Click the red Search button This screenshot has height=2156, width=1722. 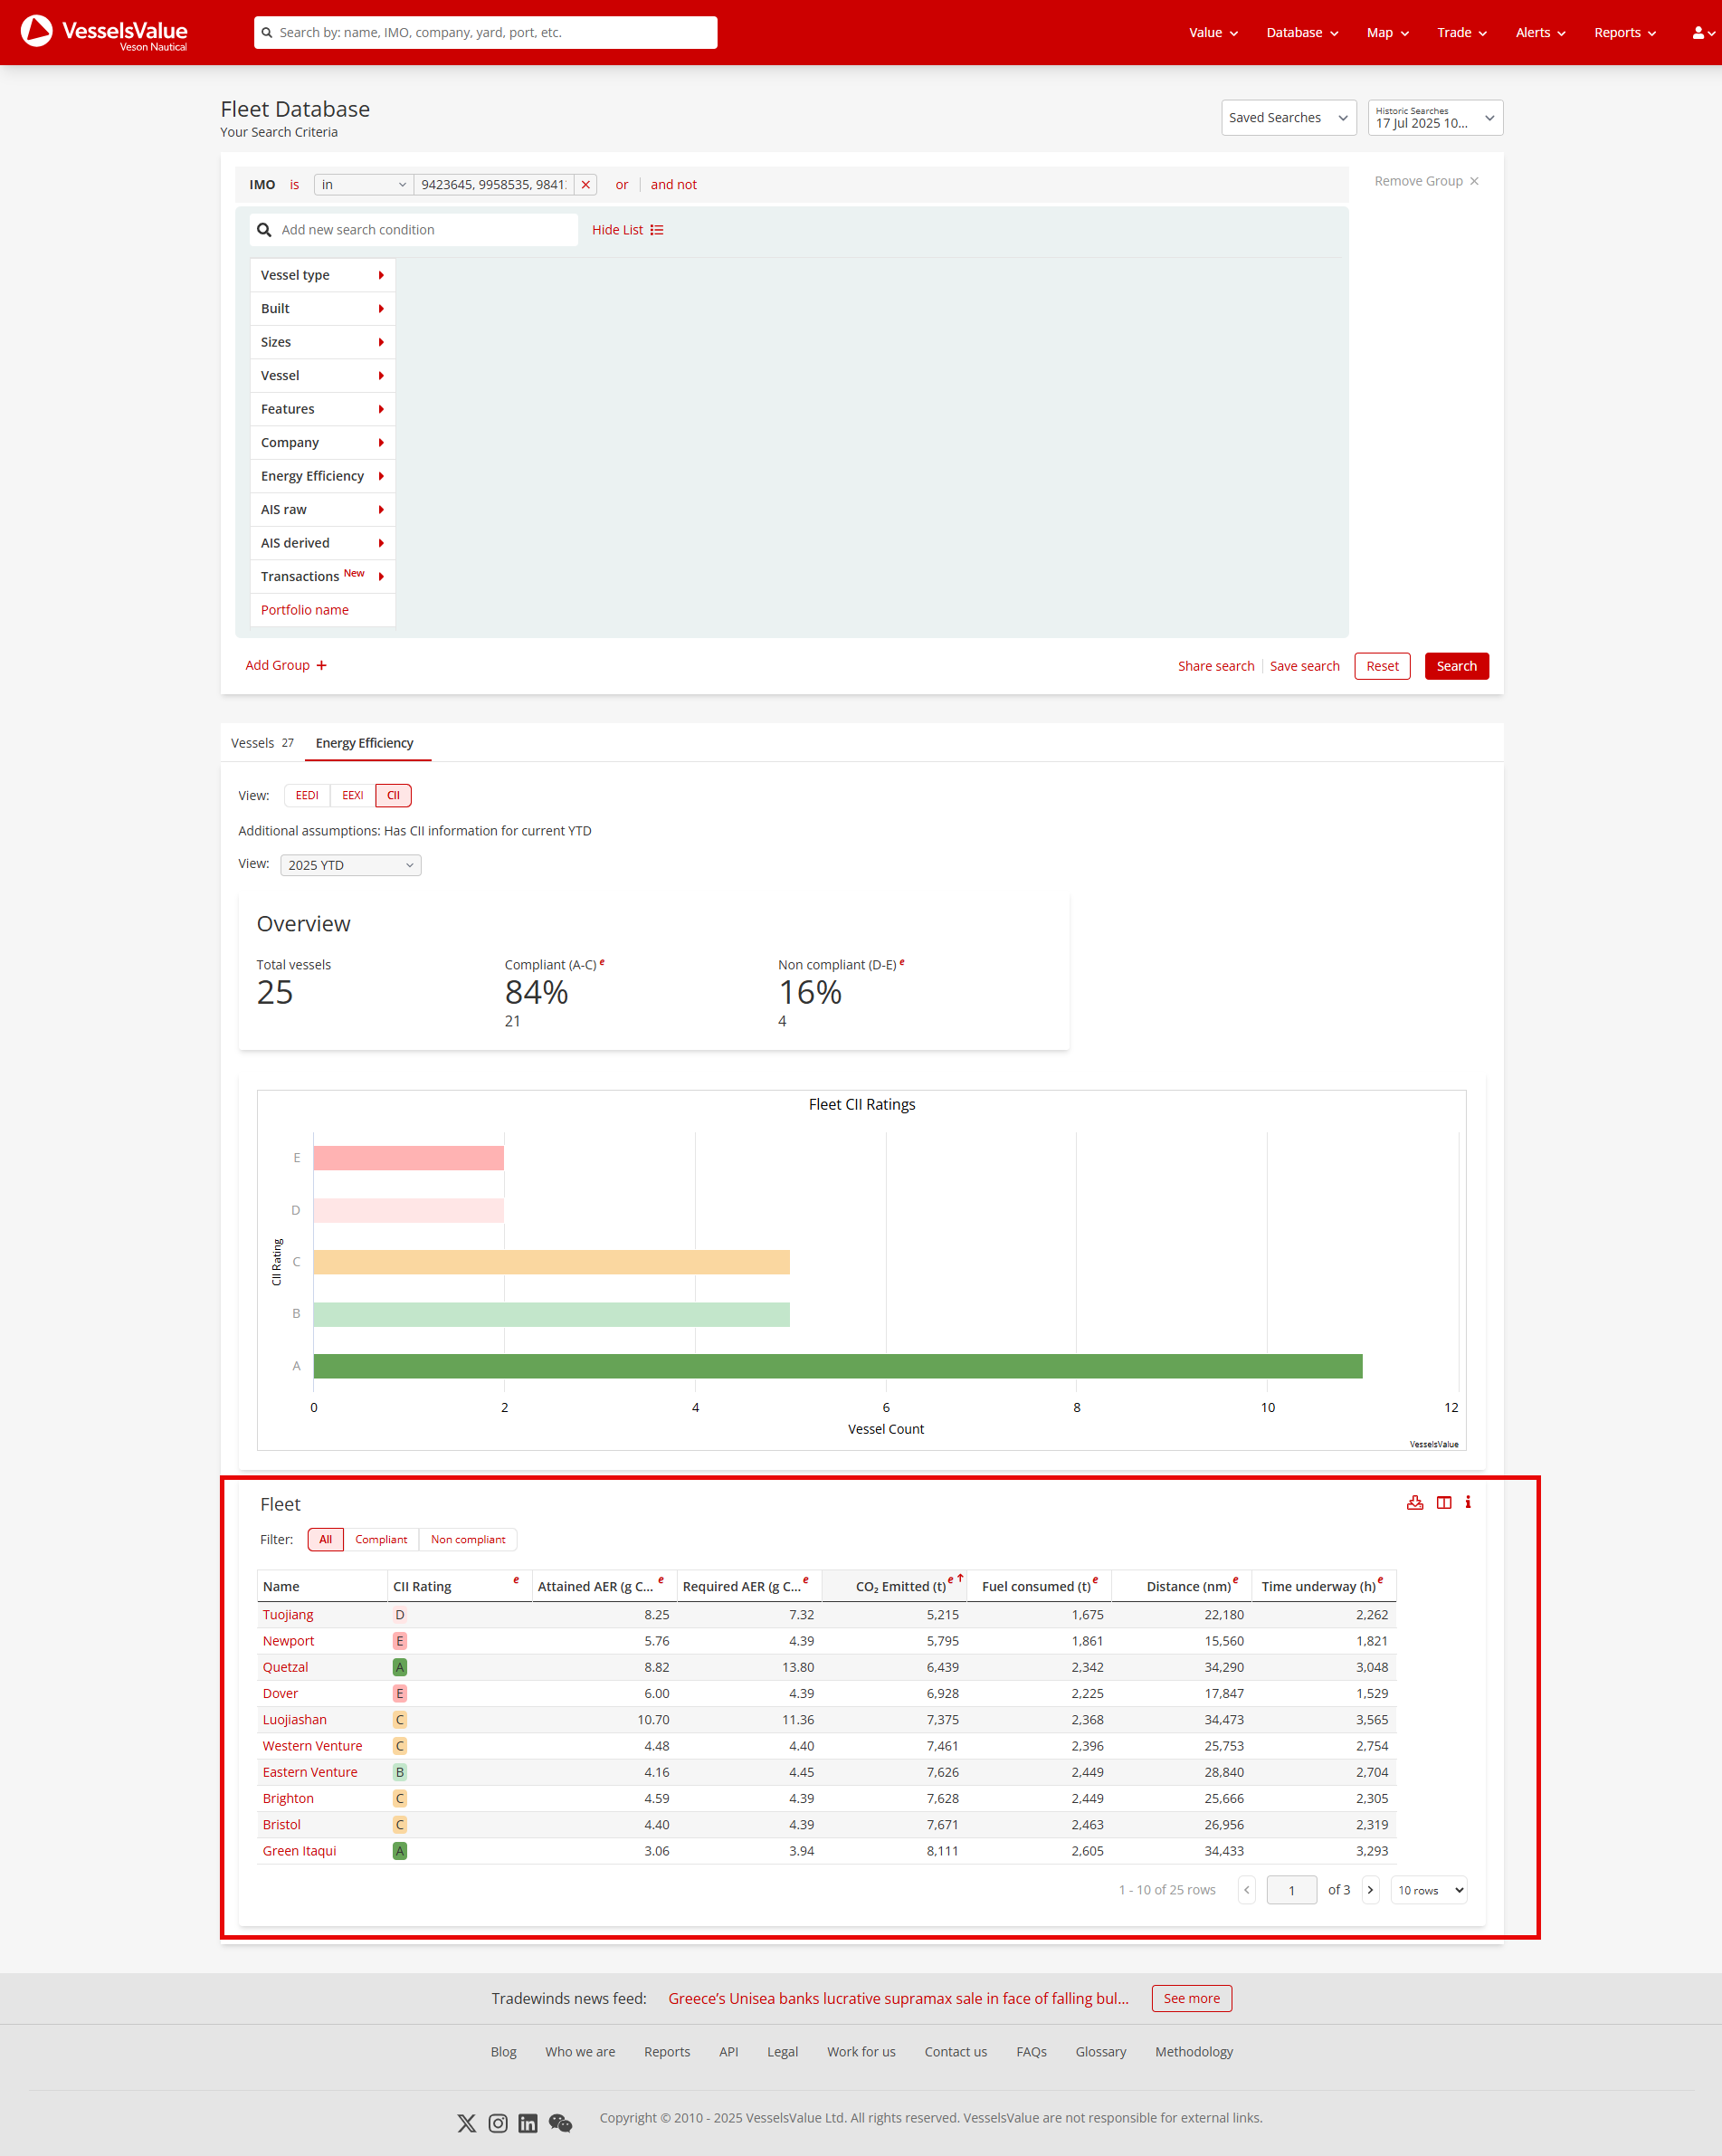pyautogui.click(x=1456, y=666)
